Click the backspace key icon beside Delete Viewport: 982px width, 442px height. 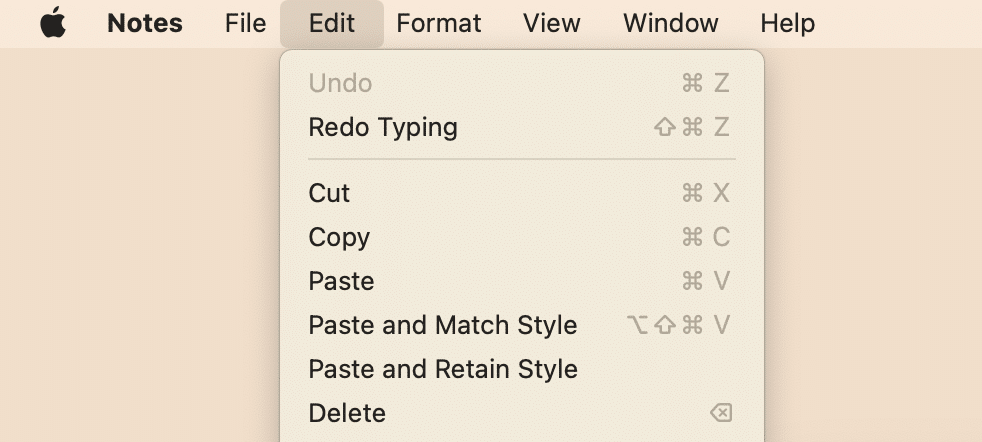721,413
